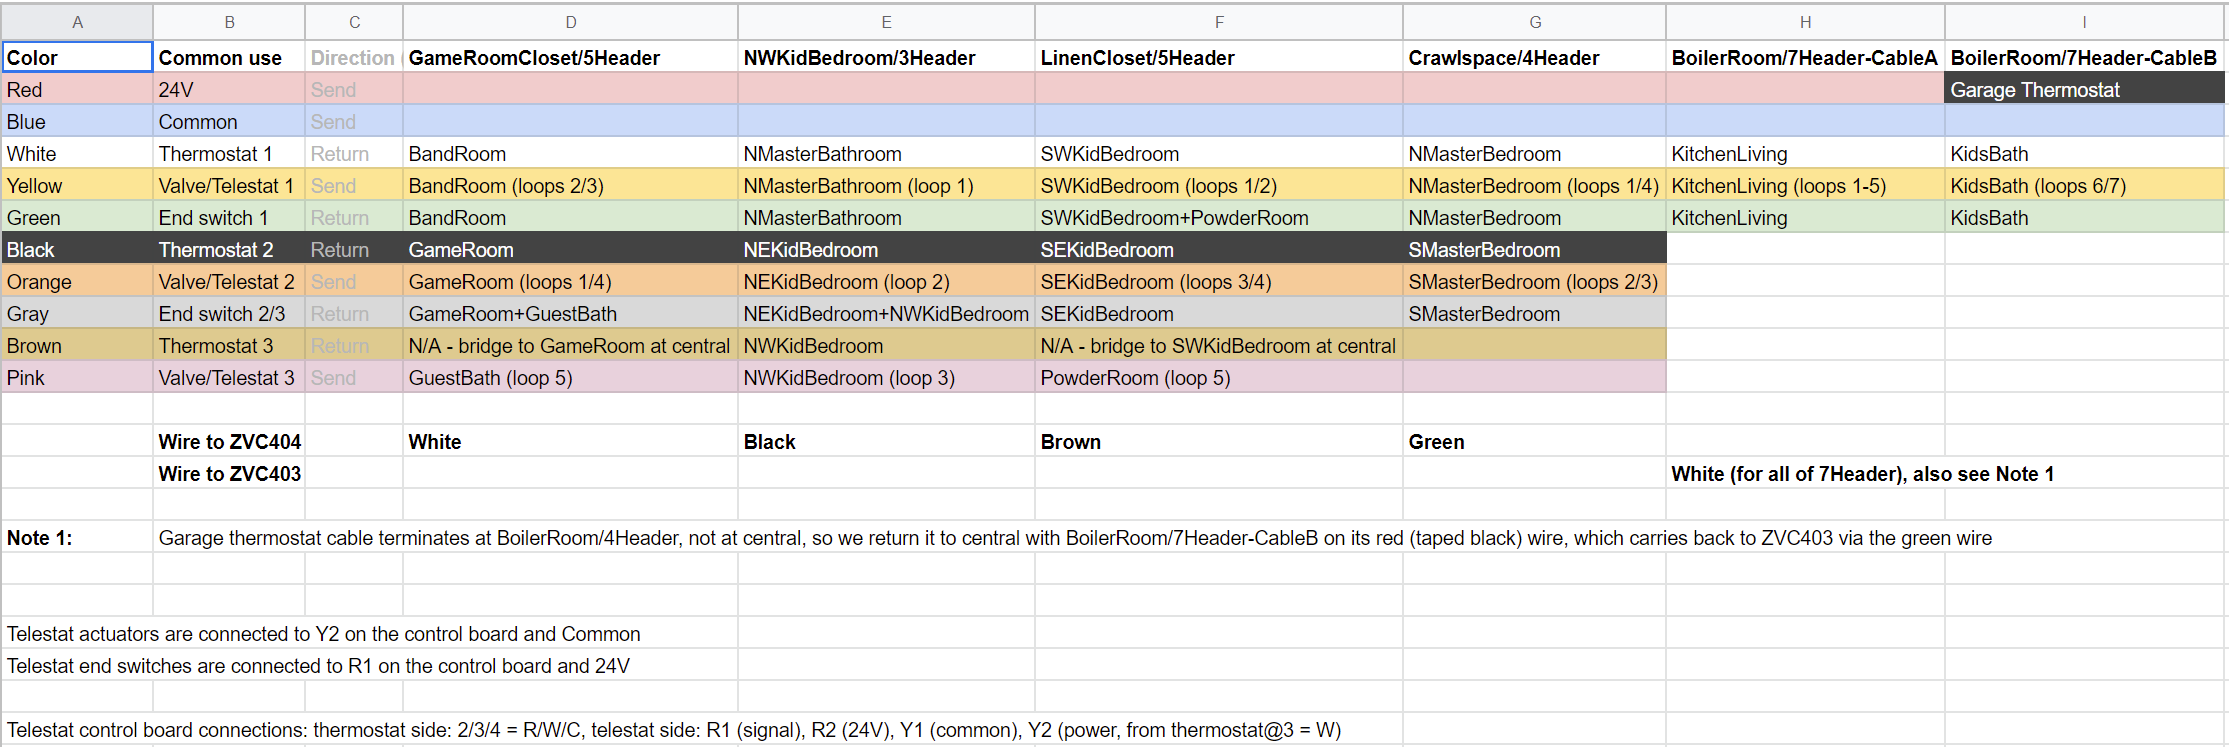The height and width of the screenshot is (747, 2229).
Task: Select 'SWKidBedroom+PowderRoom' cell
Action: (x=1218, y=217)
